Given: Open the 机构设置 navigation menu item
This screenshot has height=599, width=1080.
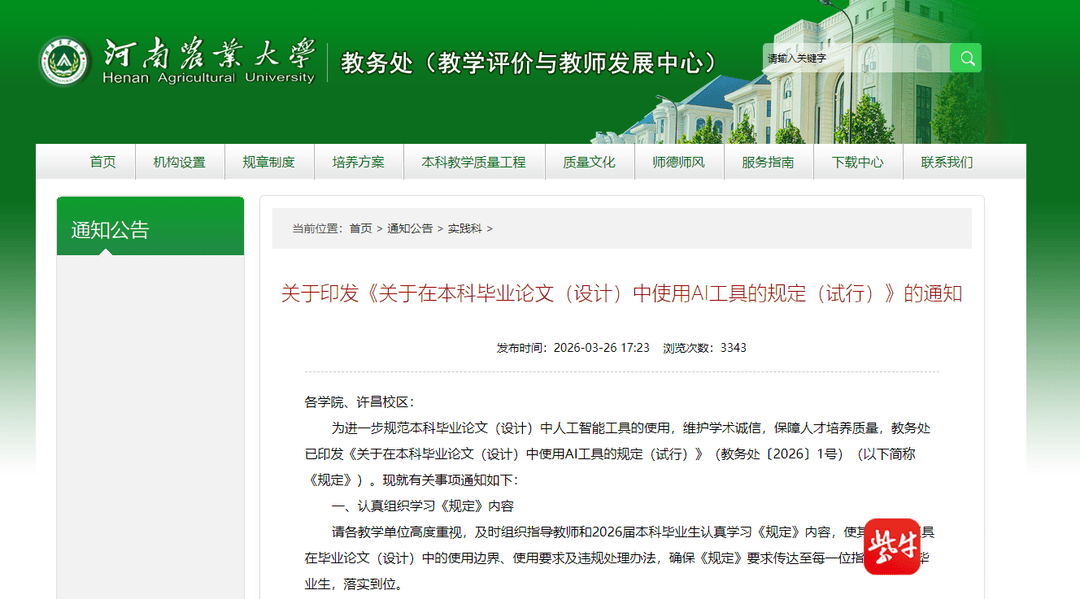Looking at the screenshot, I should [179, 161].
